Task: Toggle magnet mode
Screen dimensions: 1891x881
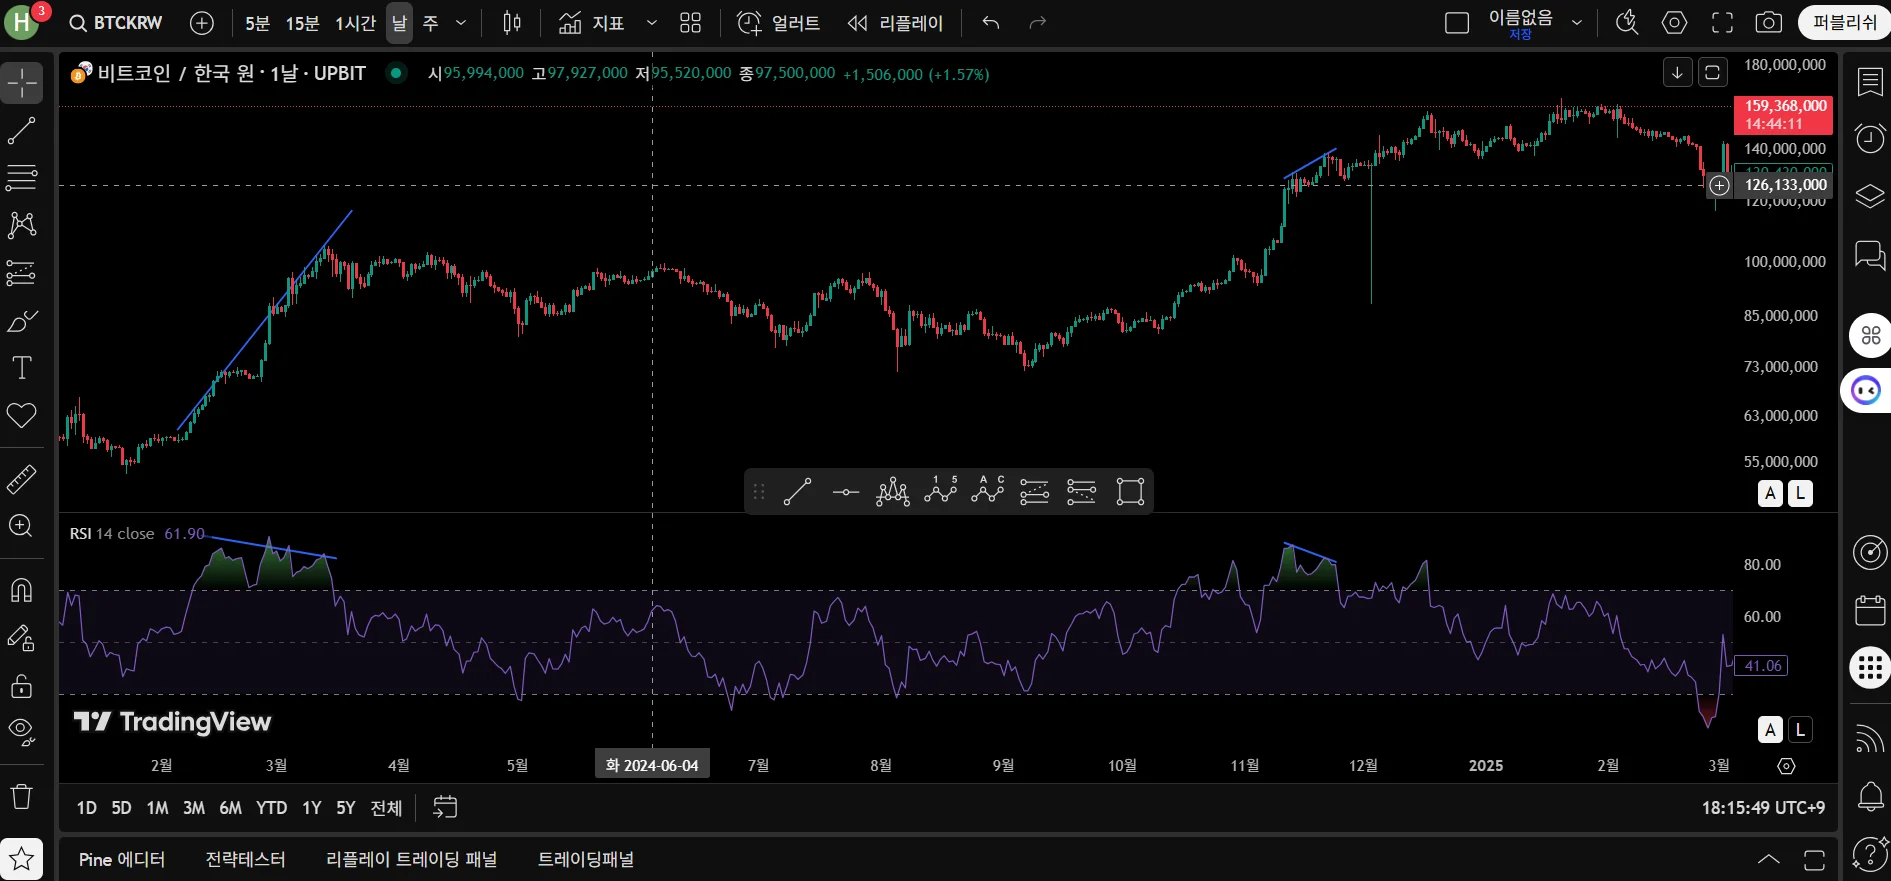Action: (21, 590)
